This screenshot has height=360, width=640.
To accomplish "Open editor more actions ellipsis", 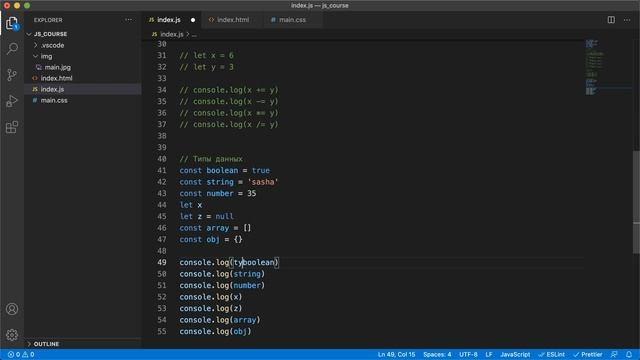I will pos(627,20).
